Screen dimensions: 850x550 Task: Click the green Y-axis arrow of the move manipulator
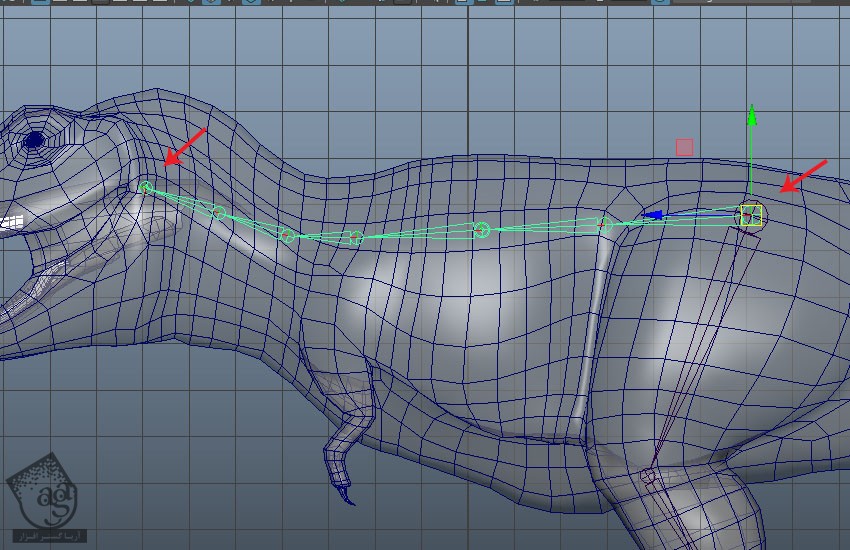tap(752, 125)
